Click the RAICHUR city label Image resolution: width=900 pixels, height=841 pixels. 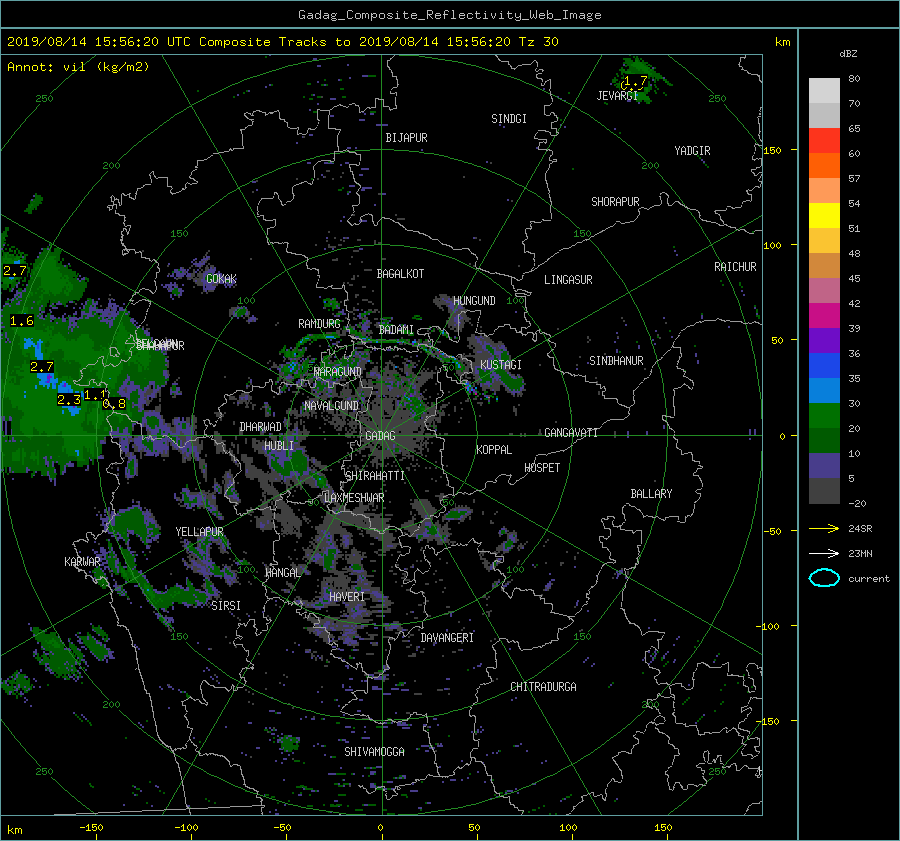[735, 267]
